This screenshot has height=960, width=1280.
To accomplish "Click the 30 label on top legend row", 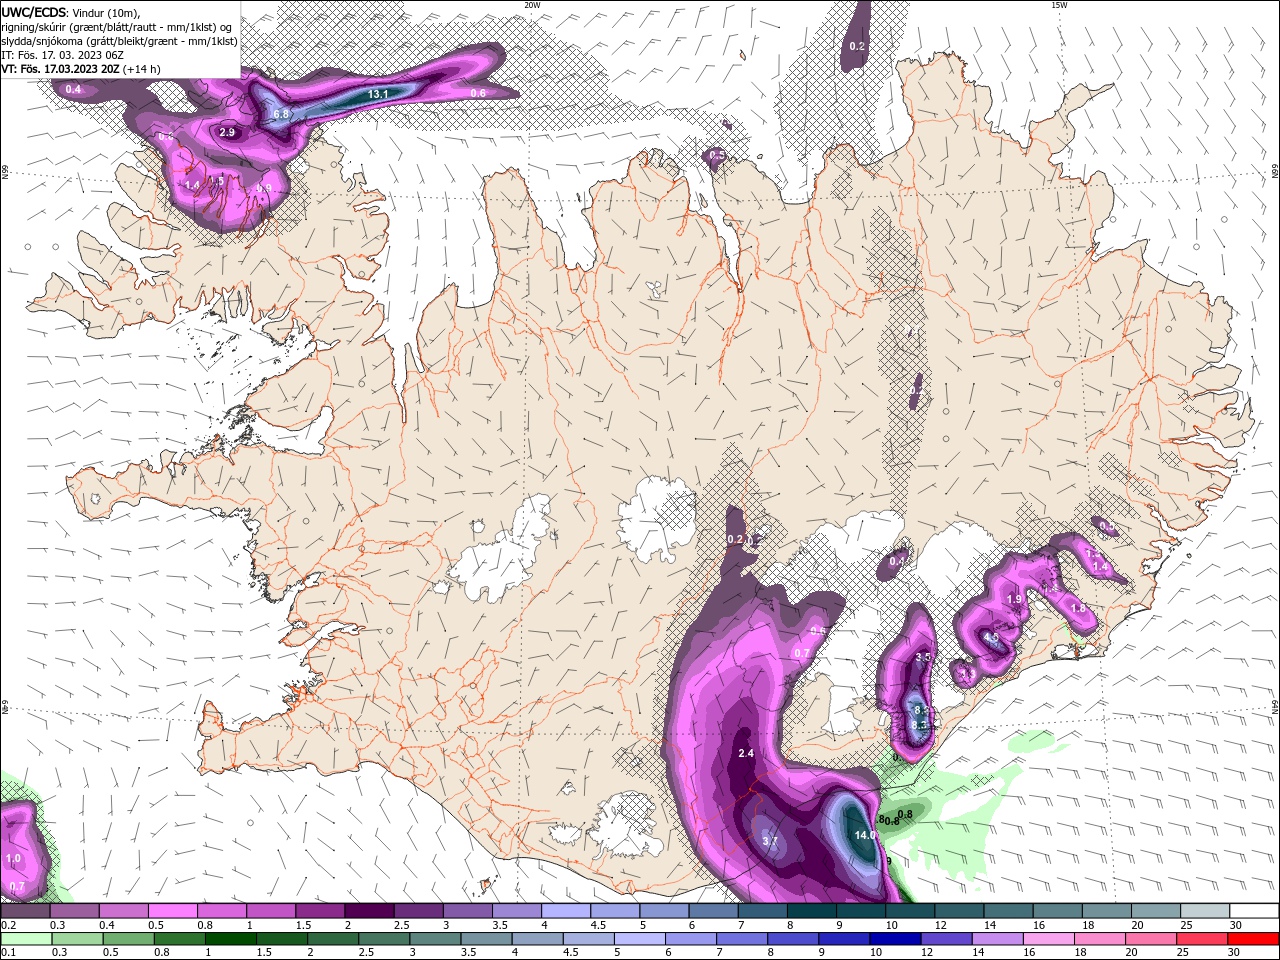I will tap(1236, 925).
